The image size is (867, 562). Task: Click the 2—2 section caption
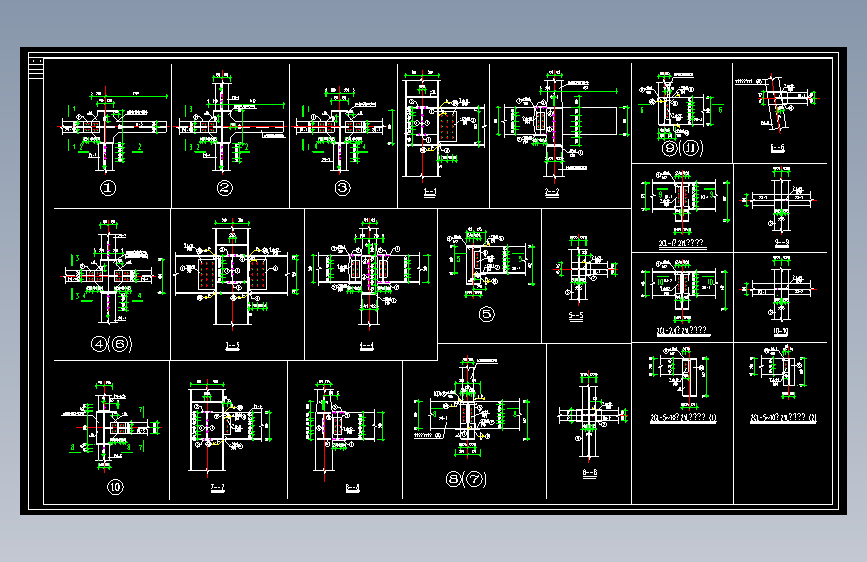point(552,192)
